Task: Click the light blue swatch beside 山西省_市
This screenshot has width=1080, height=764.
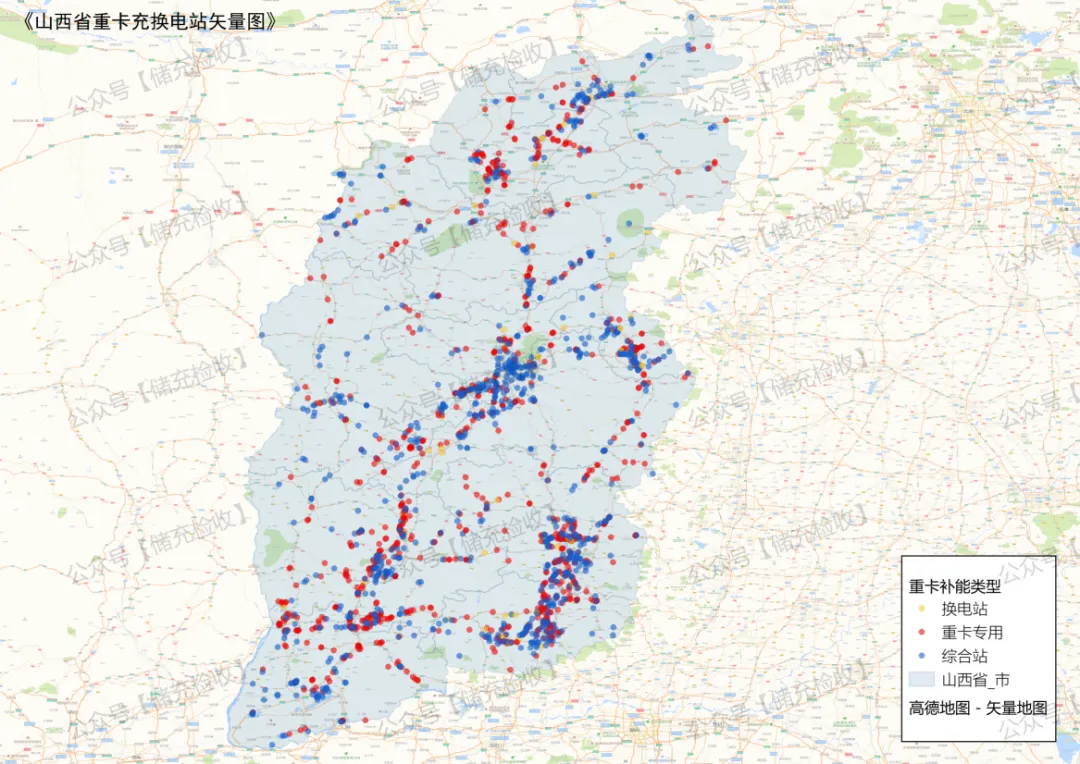Action: coord(922,679)
